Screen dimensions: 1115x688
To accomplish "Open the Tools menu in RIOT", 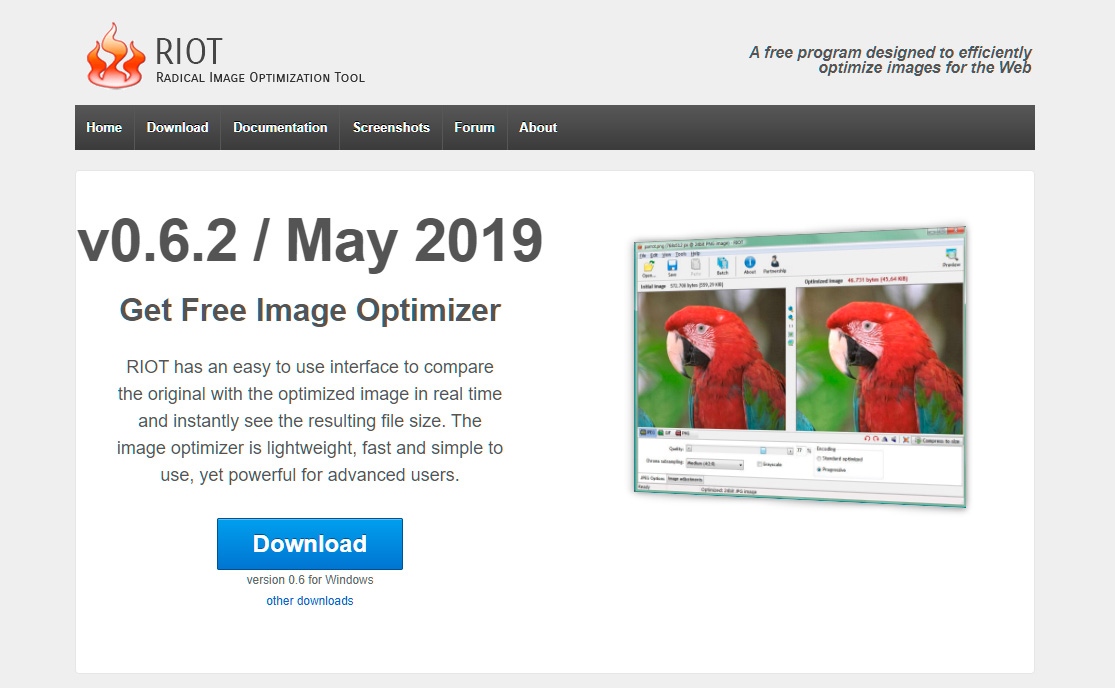I will (x=678, y=255).
